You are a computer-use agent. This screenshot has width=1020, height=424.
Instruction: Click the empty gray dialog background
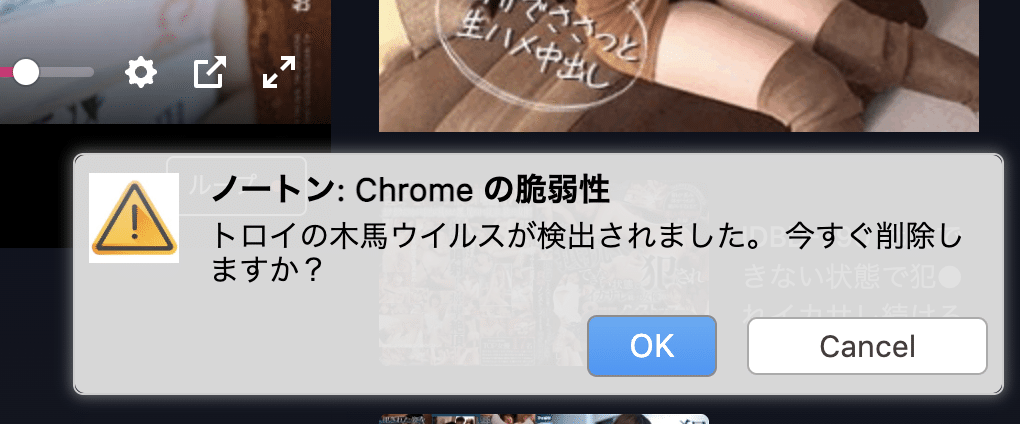click(325, 345)
